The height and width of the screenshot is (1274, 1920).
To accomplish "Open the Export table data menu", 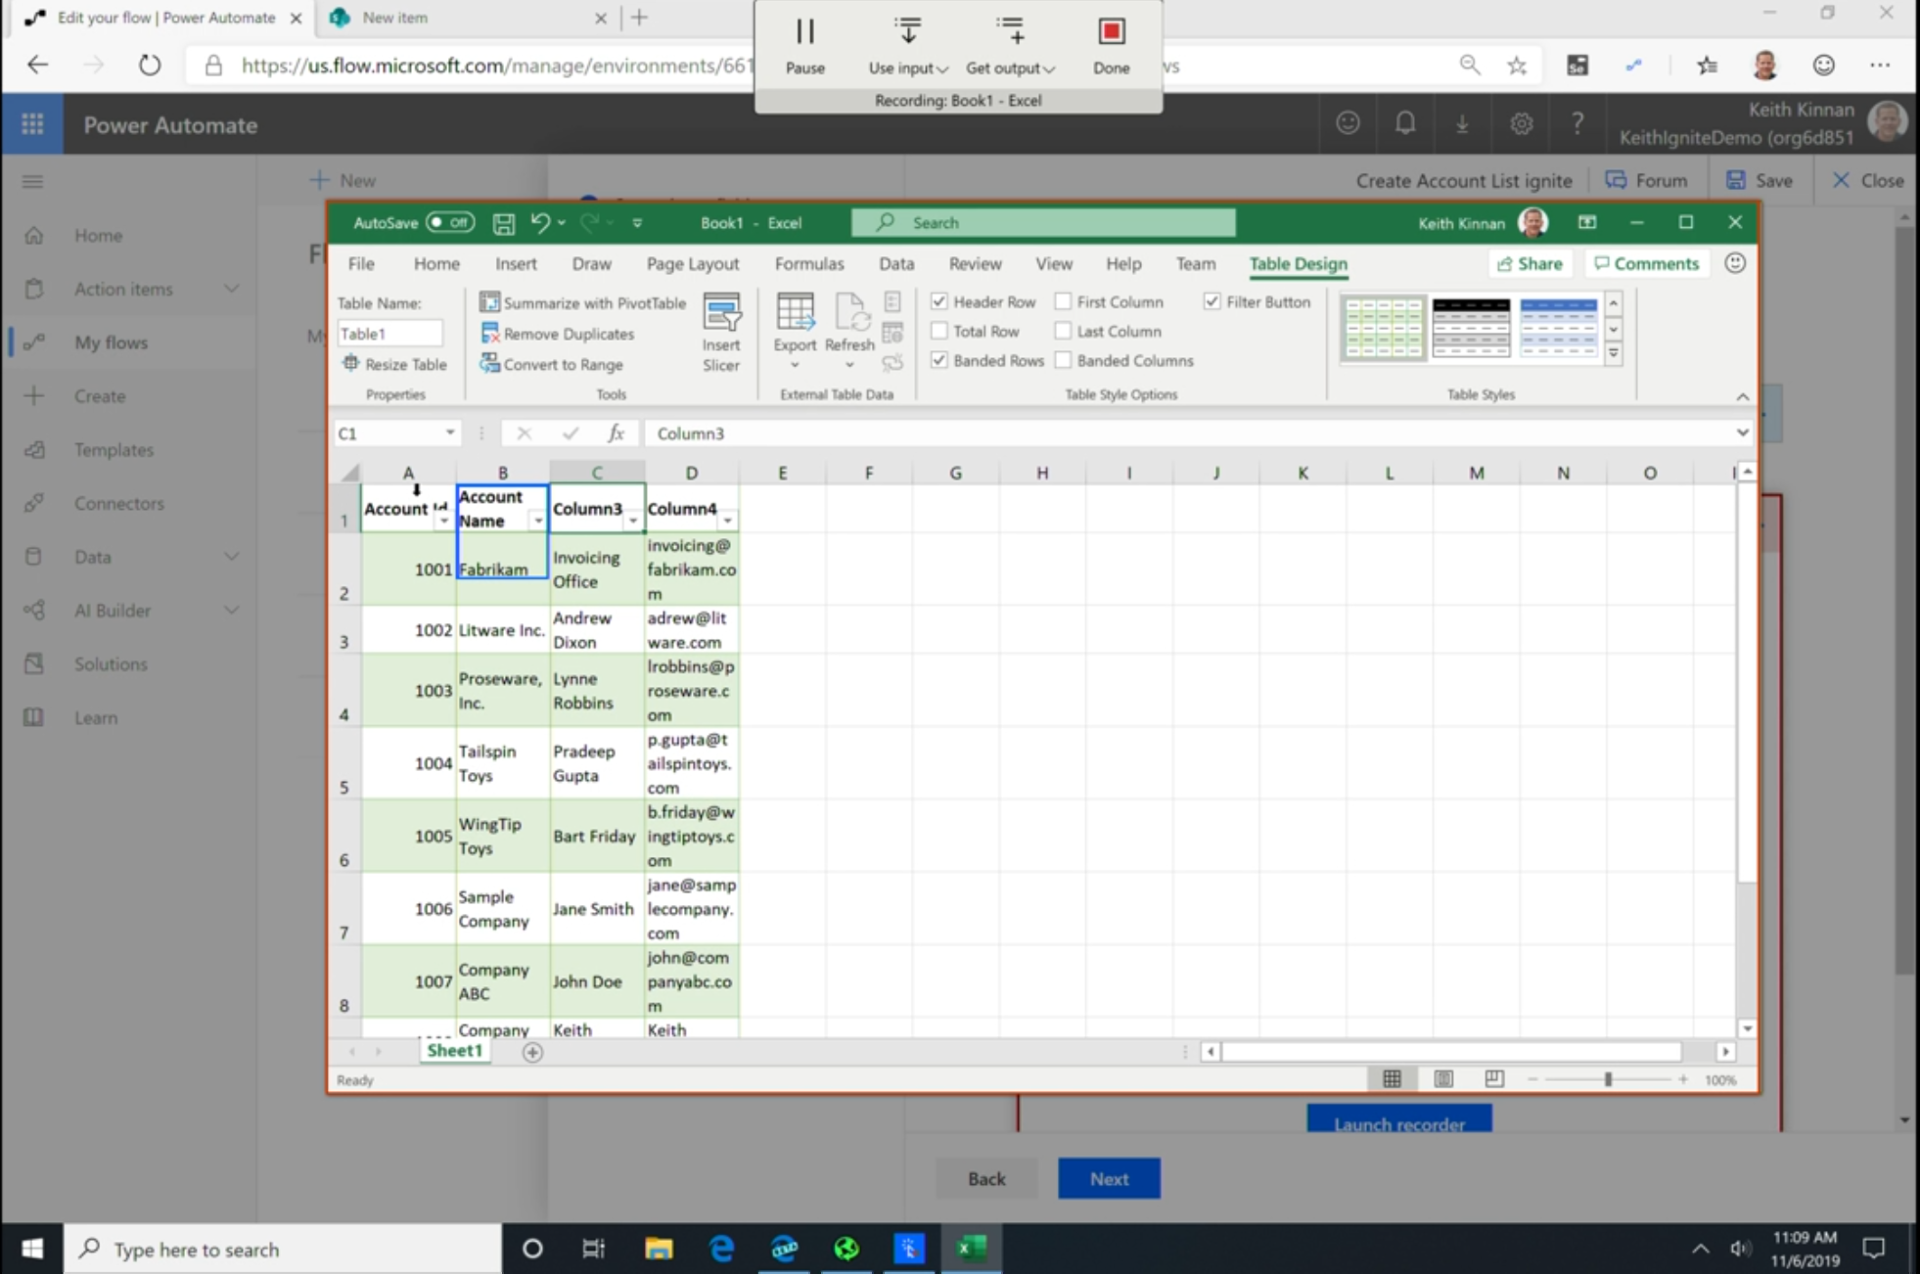I will coord(795,333).
